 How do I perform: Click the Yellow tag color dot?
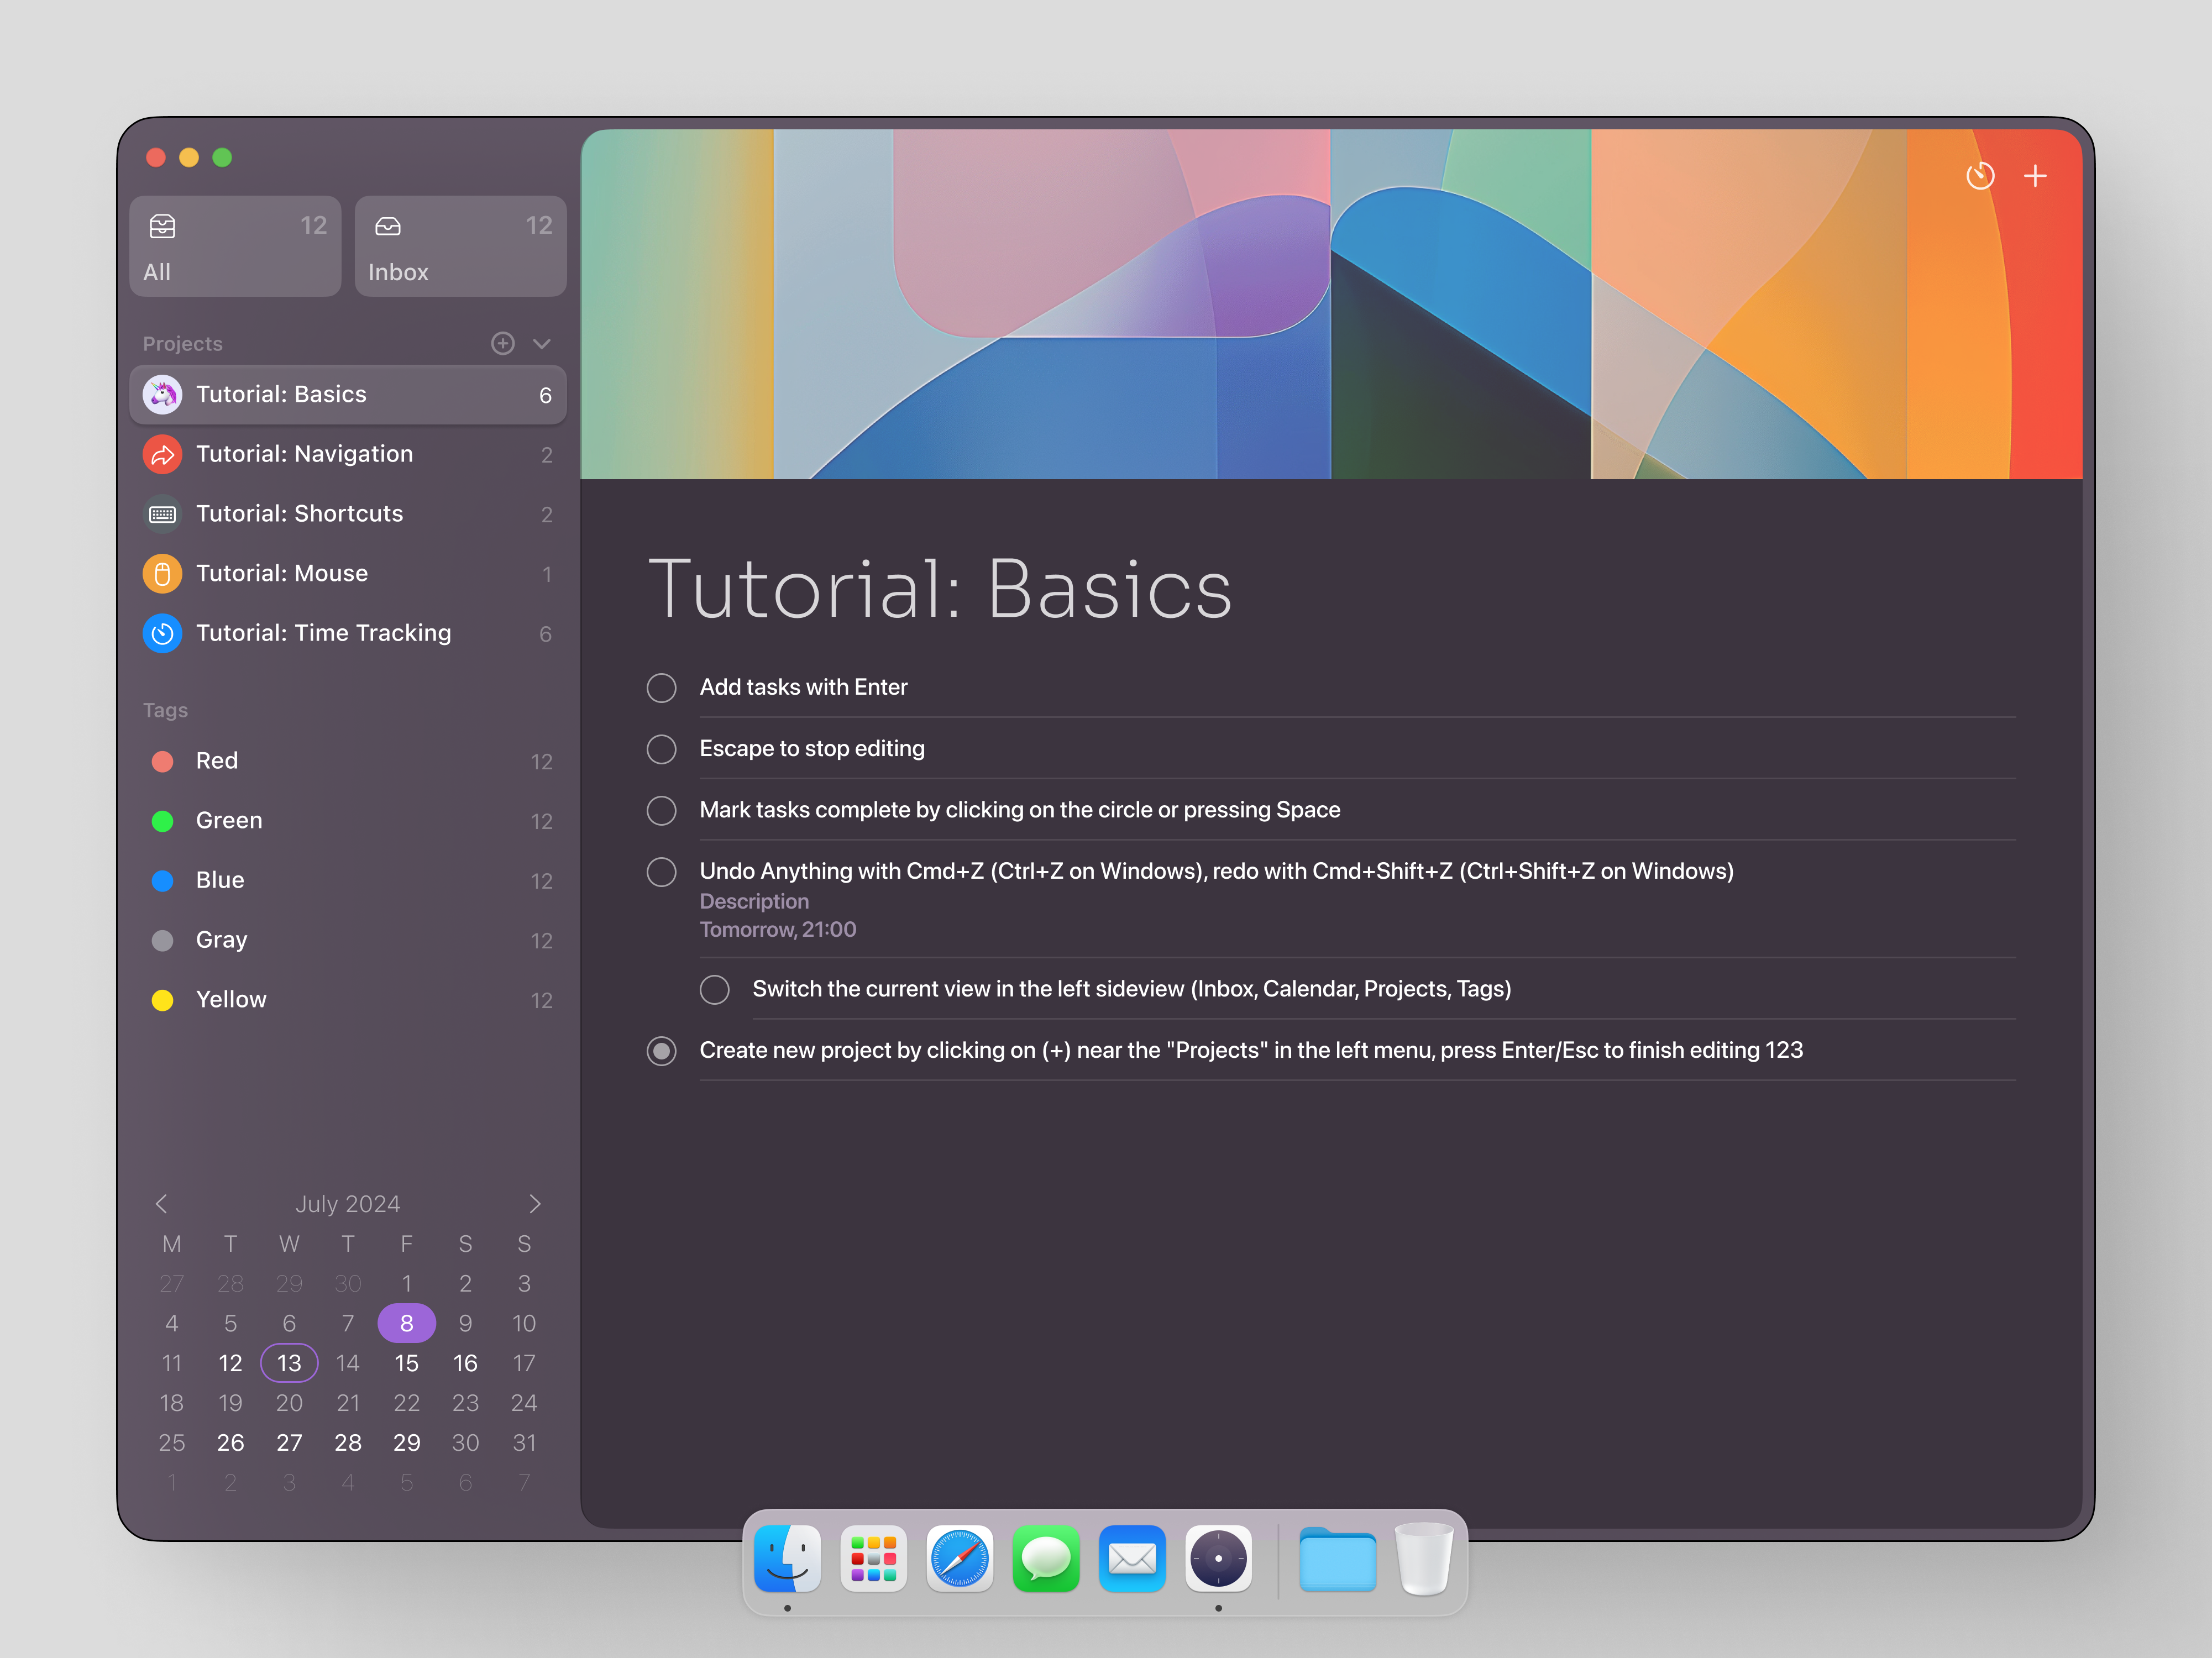pyautogui.click(x=163, y=1000)
